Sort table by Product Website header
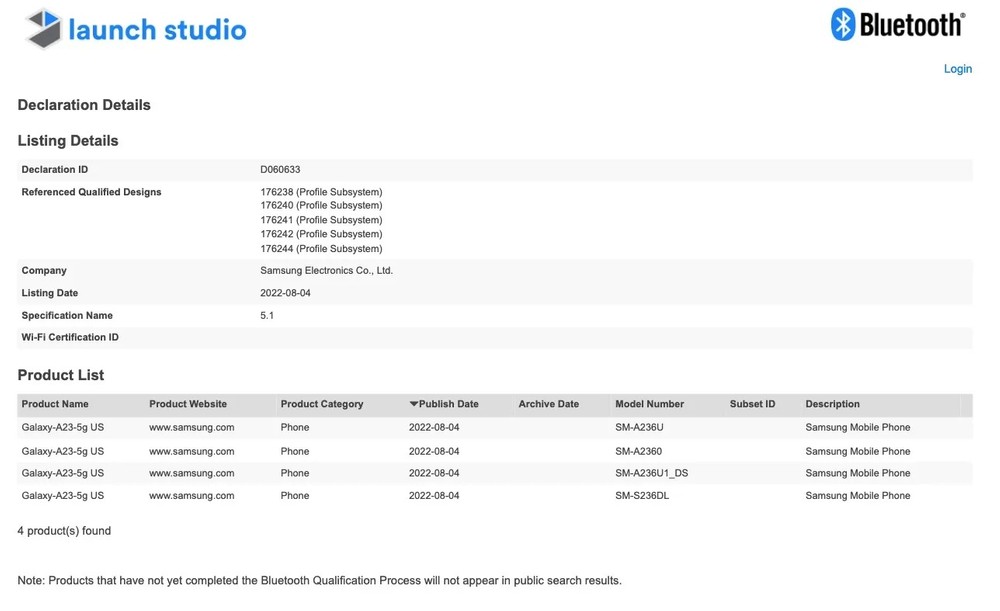This screenshot has width=1000, height=611. (188, 404)
